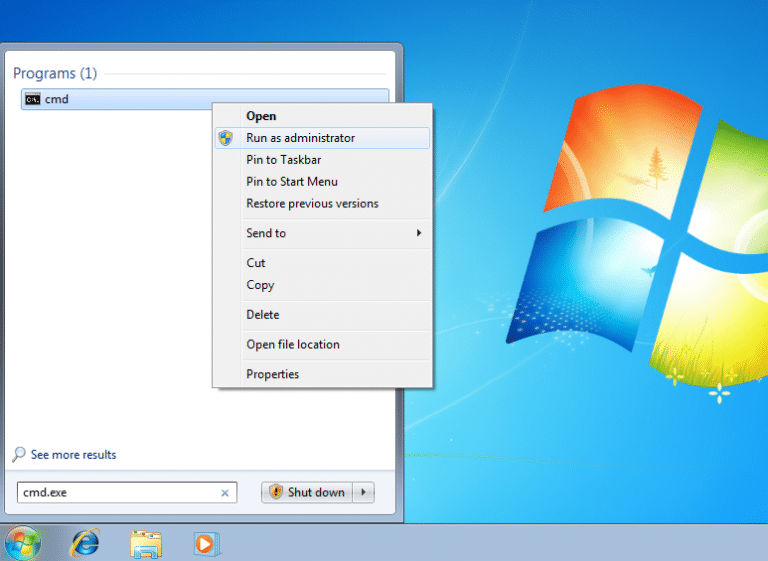Click the See more results link
768x561 pixels.
point(73,455)
